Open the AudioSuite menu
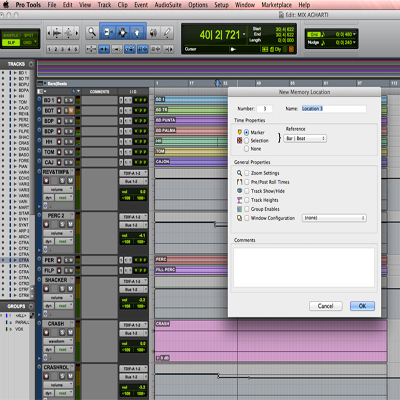 pos(168,5)
